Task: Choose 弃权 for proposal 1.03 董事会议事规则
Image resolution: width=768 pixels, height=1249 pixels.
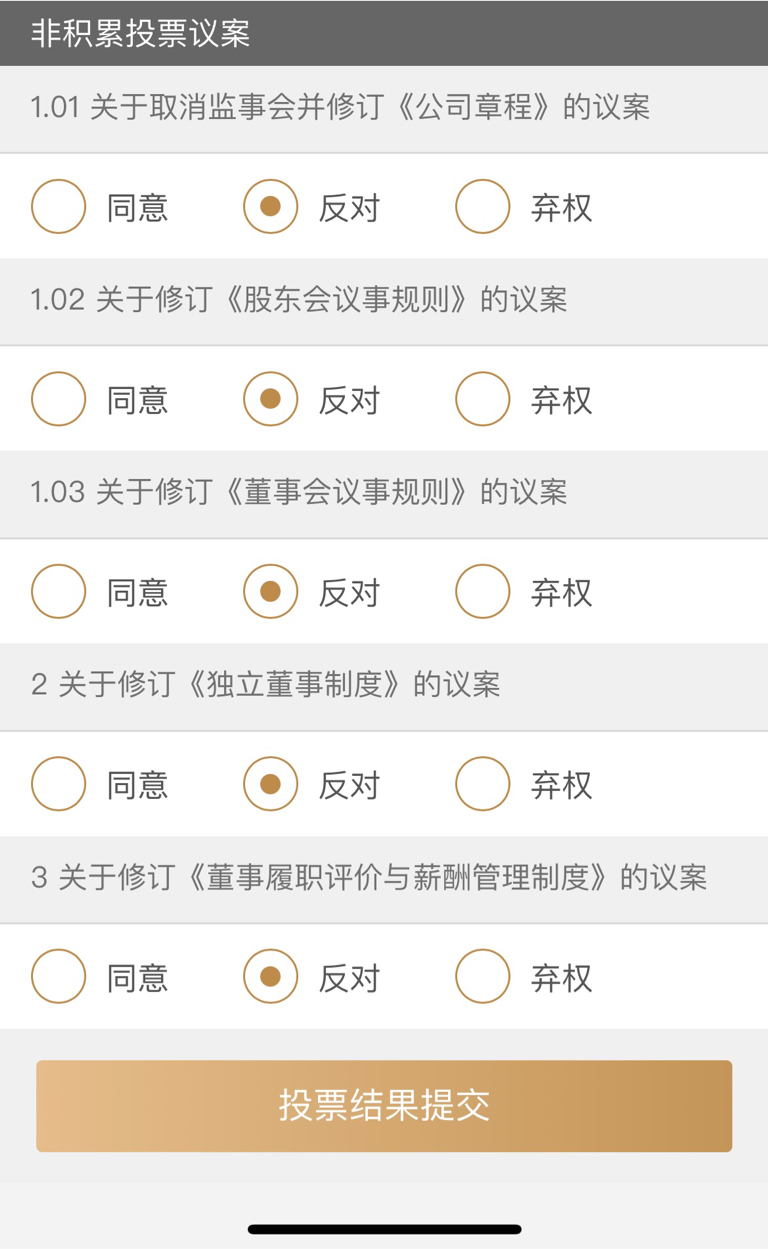Action: point(482,592)
